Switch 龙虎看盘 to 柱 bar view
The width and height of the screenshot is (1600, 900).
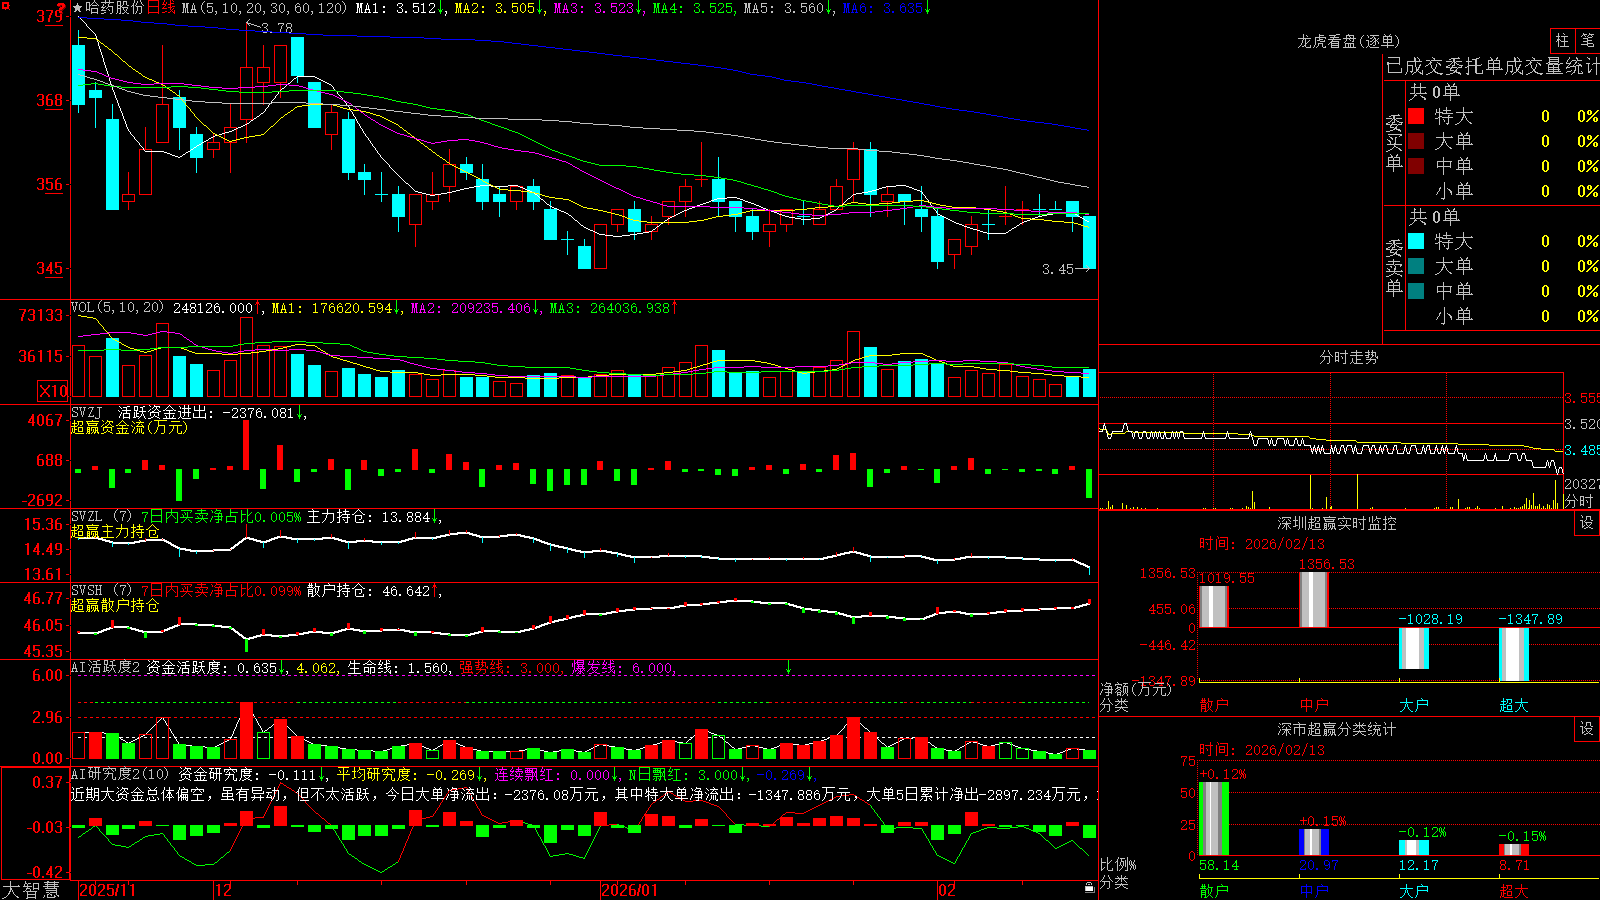[x=1562, y=40]
